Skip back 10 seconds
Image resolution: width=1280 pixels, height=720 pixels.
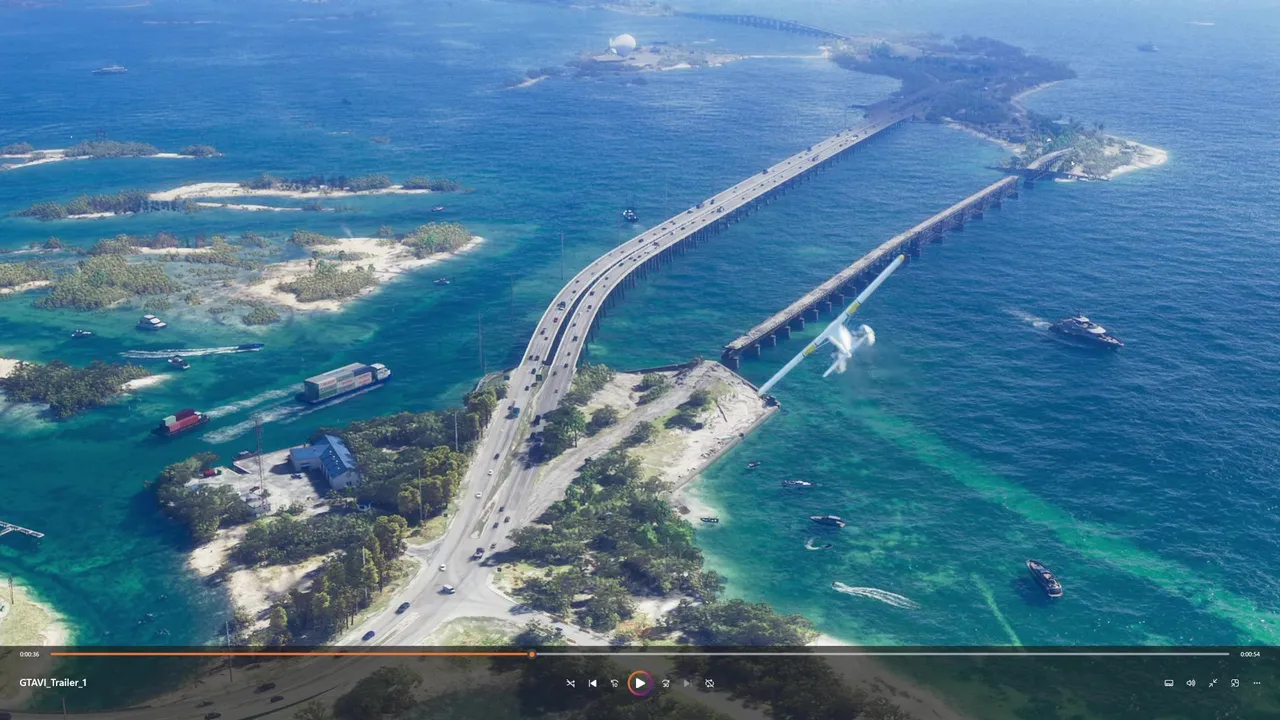[x=614, y=683]
